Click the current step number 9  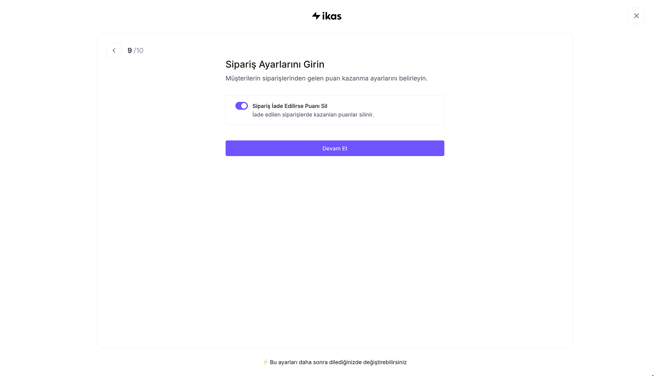[x=129, y=50]
